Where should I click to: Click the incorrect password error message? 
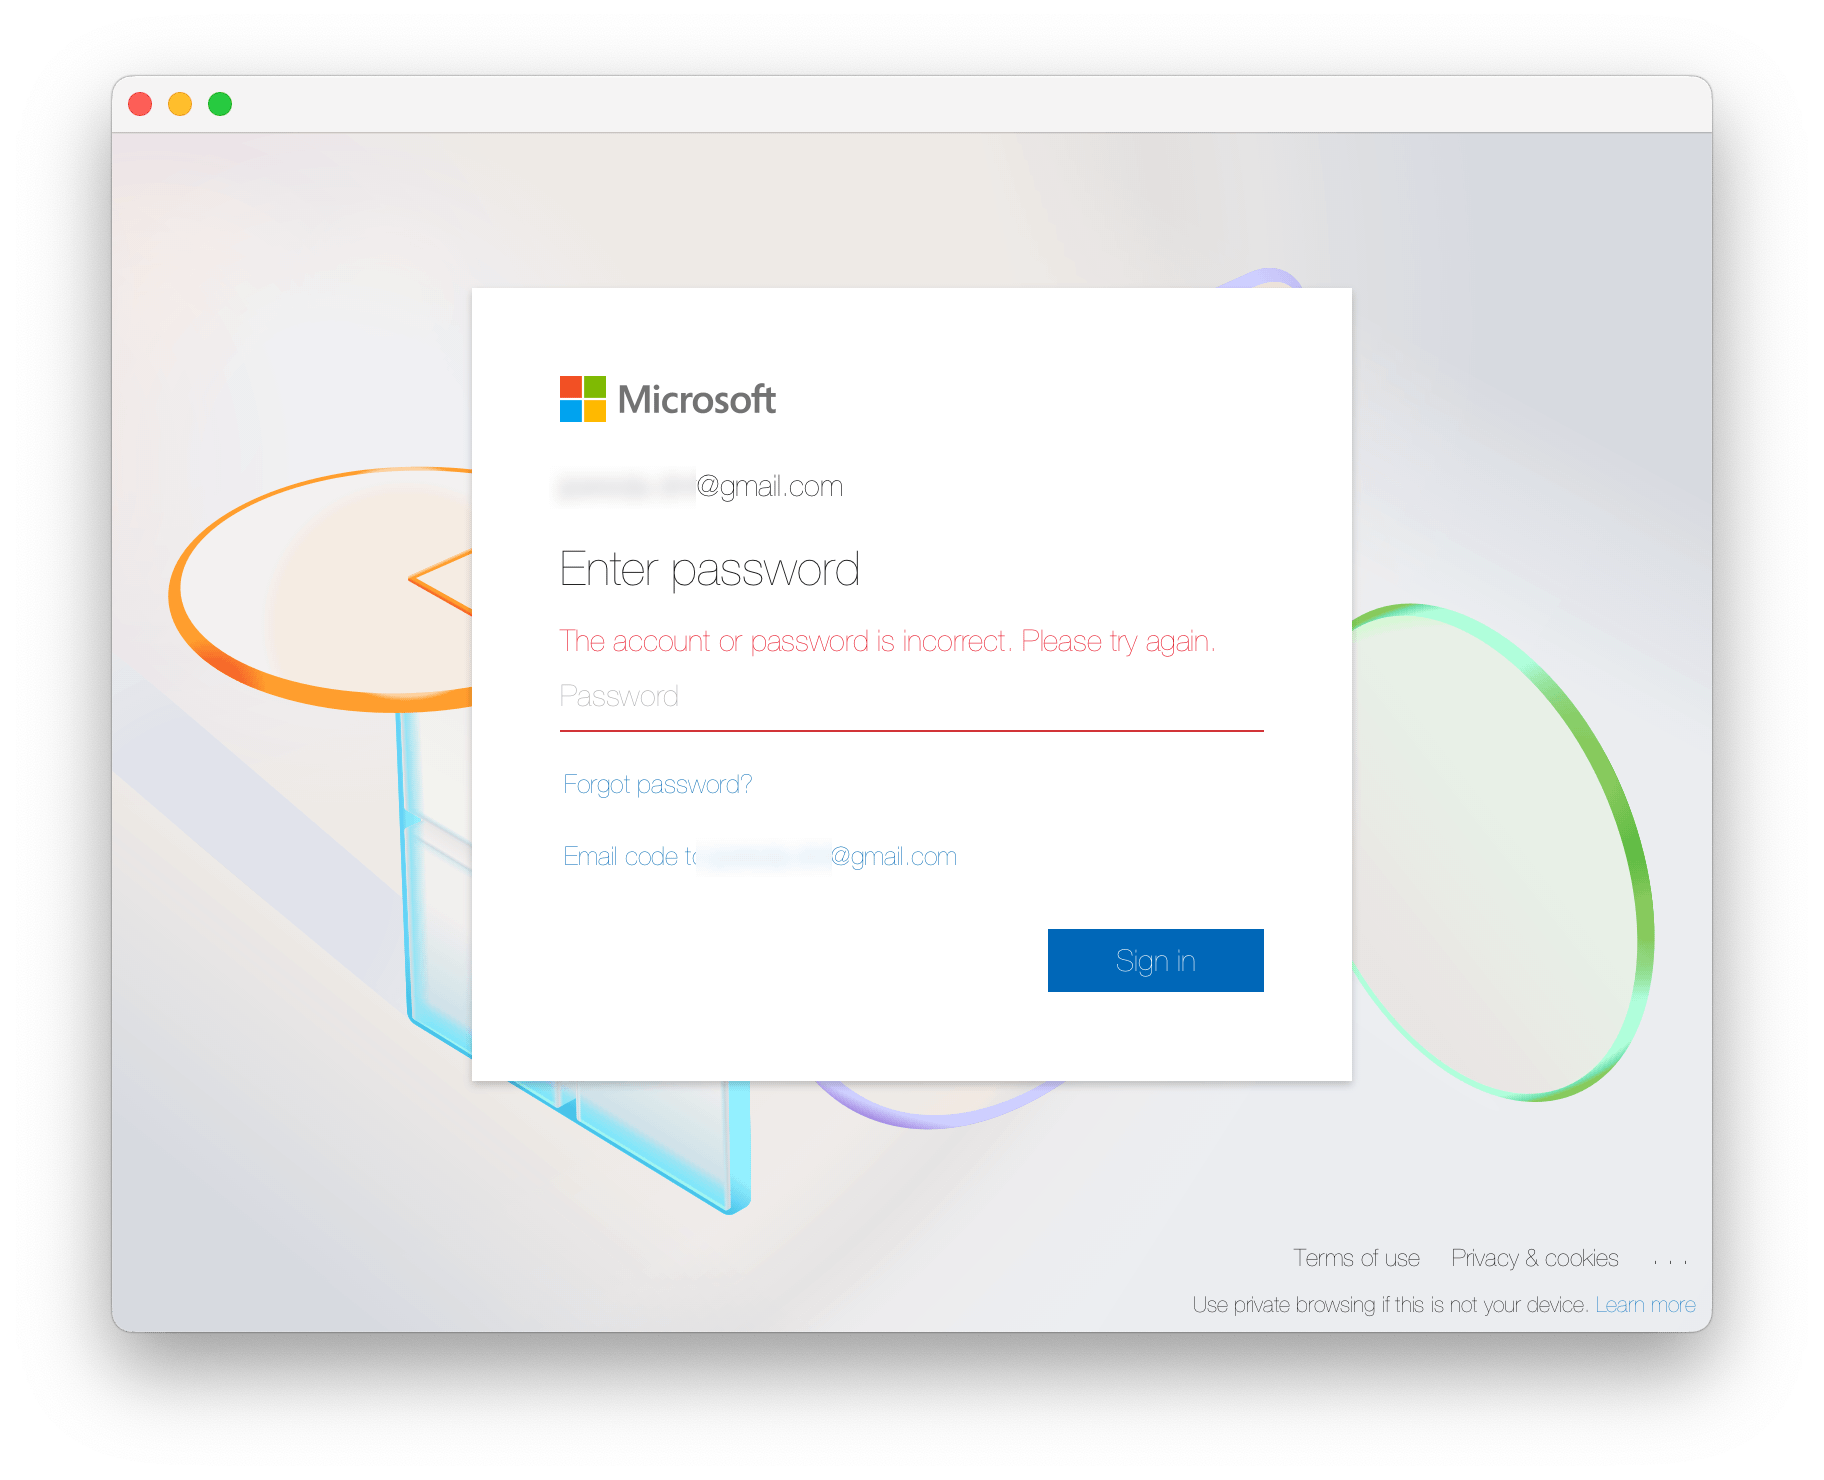[x=887, y=641]
